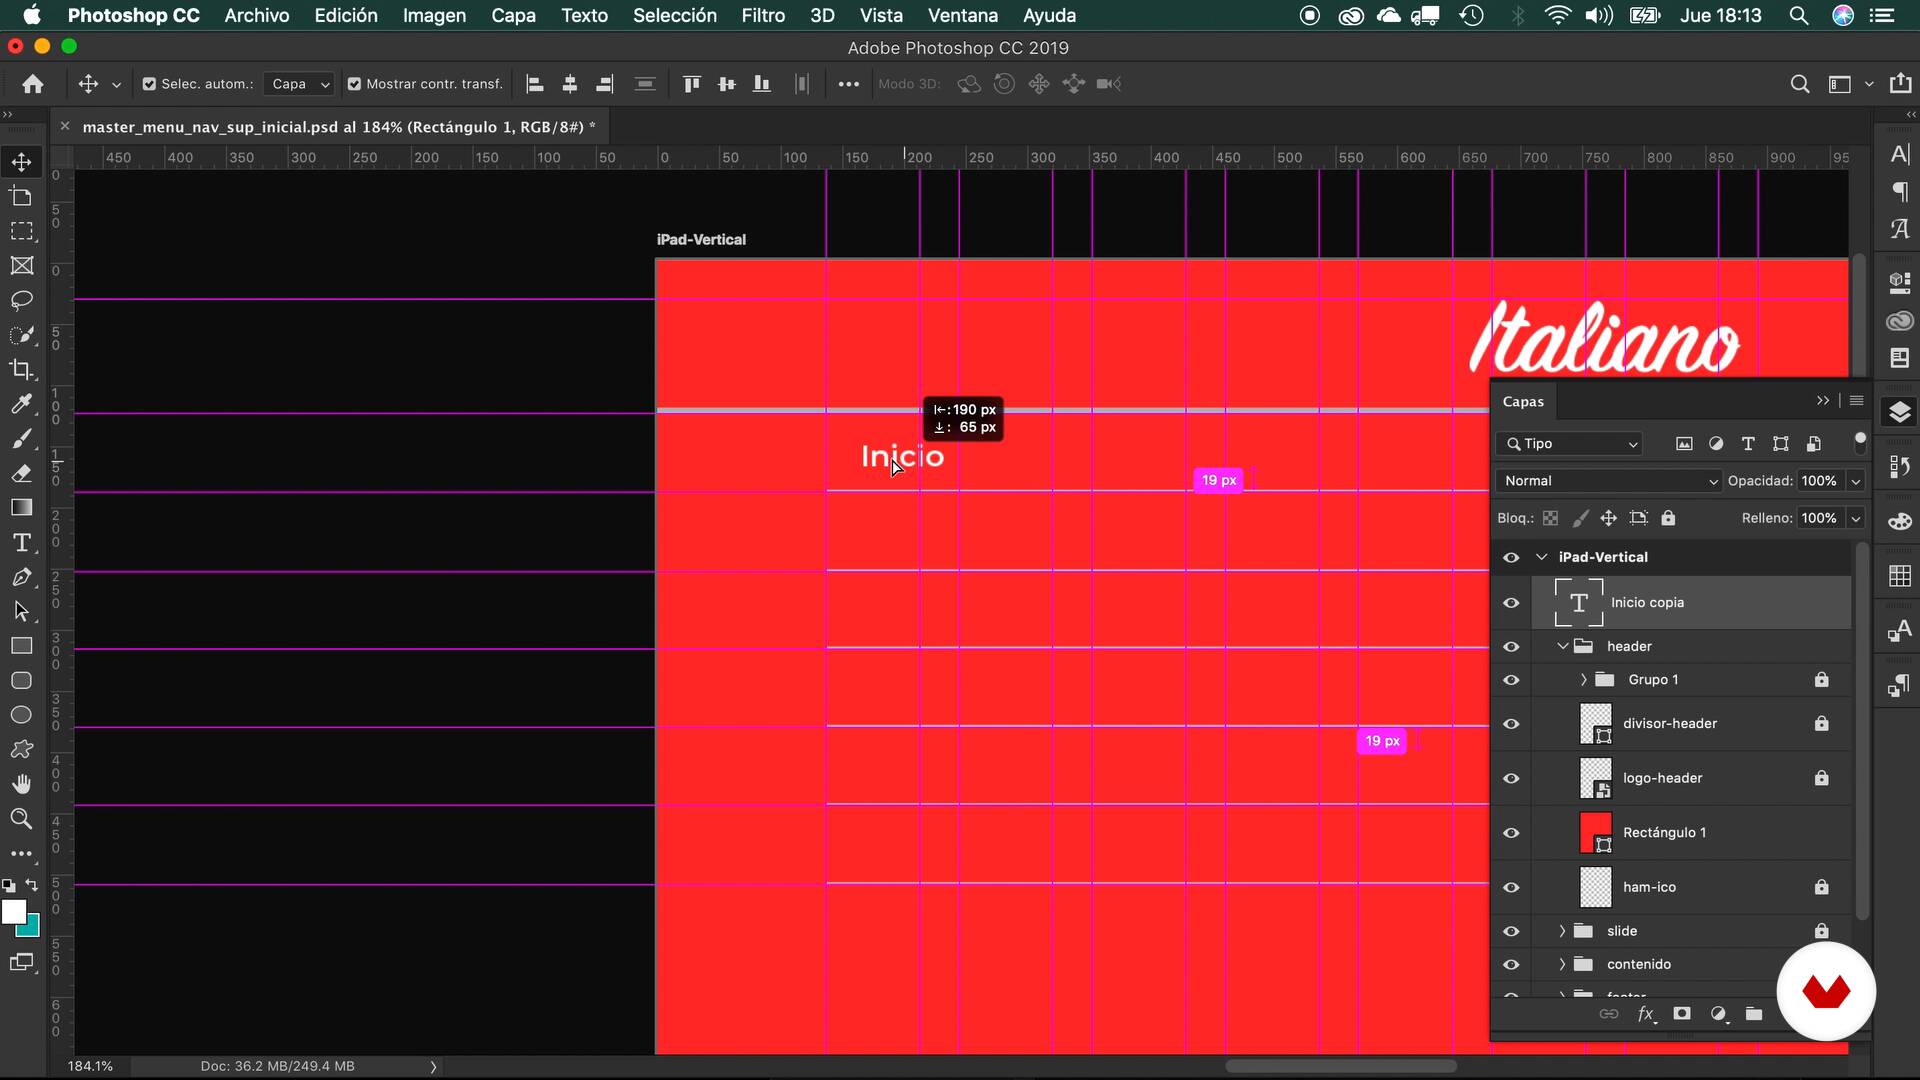Select the Pen tool
The height and width of the screenshot is (1080, 1920).
click(x=21, y=577)
